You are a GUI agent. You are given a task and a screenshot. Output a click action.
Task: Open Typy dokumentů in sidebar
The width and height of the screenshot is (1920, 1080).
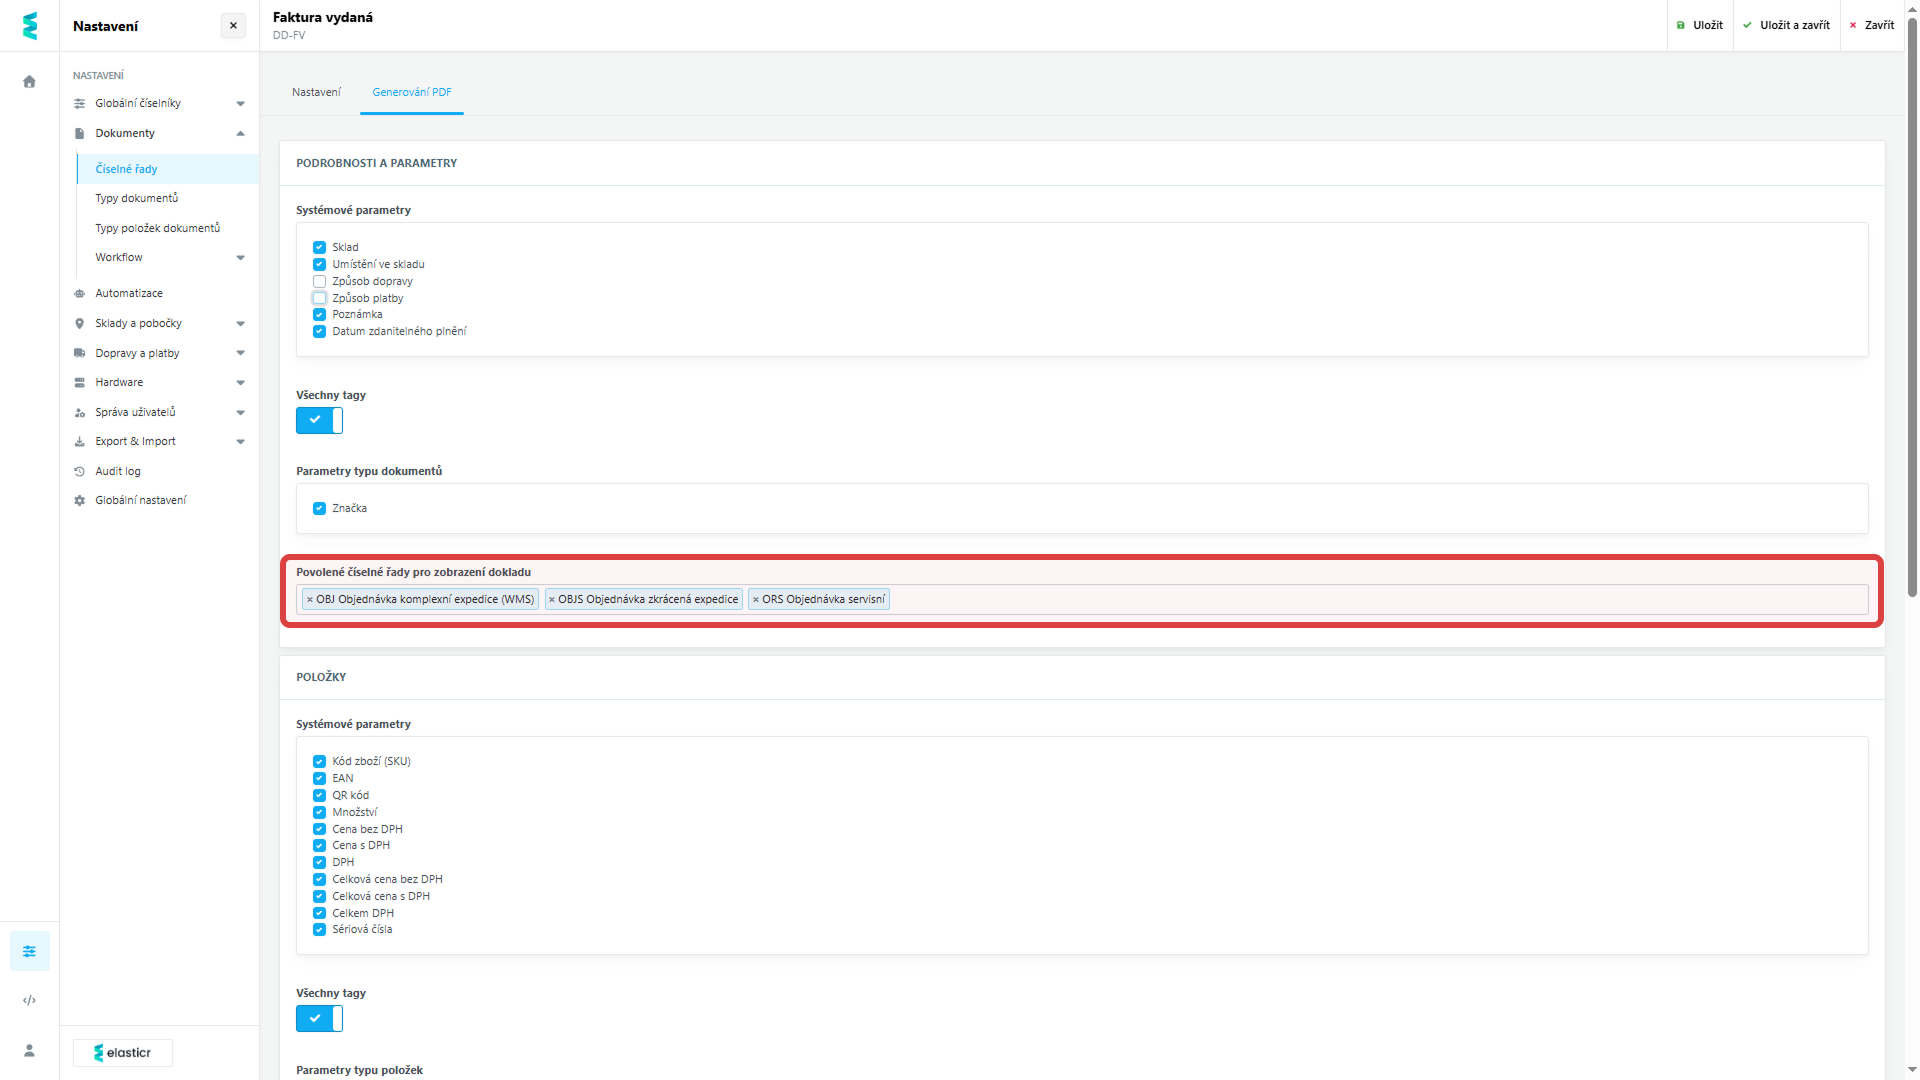pyautogui.click(x=137, y=198)
